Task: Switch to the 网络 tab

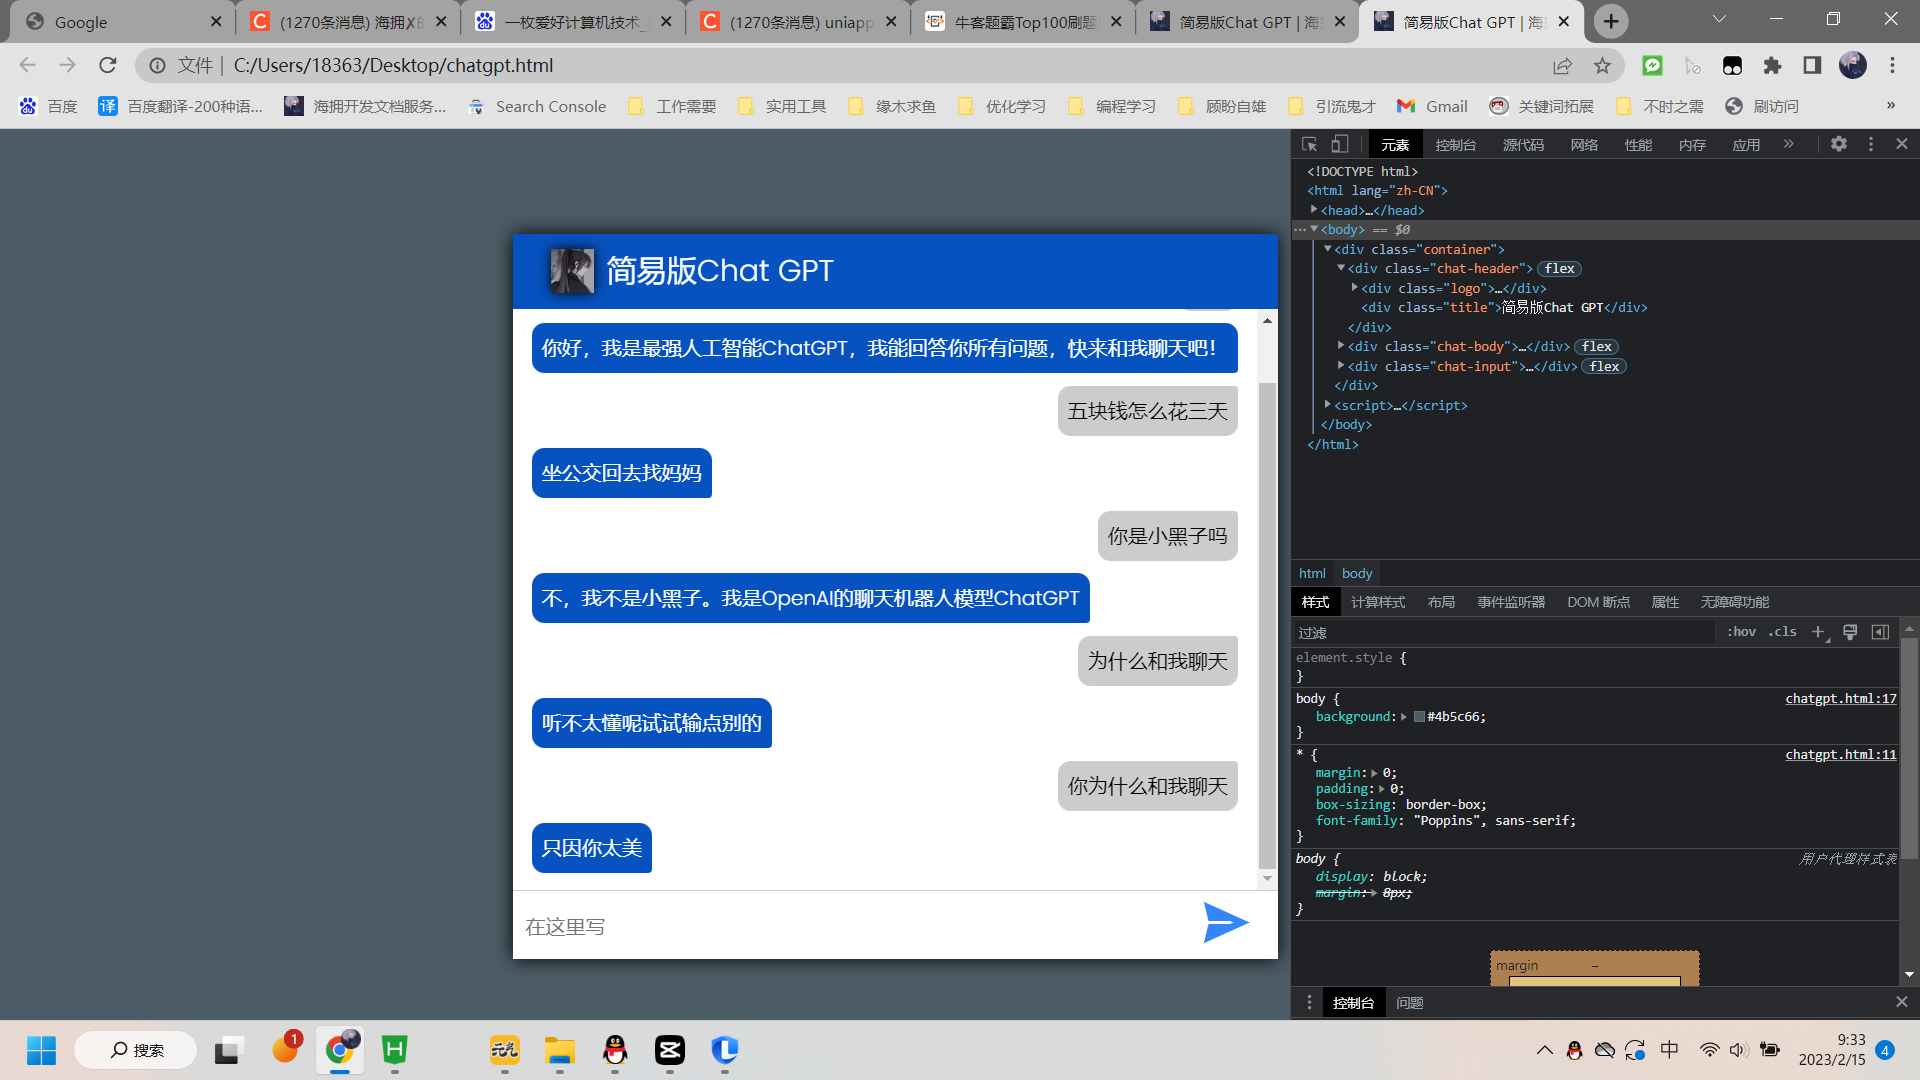Action: (1584, 145)
